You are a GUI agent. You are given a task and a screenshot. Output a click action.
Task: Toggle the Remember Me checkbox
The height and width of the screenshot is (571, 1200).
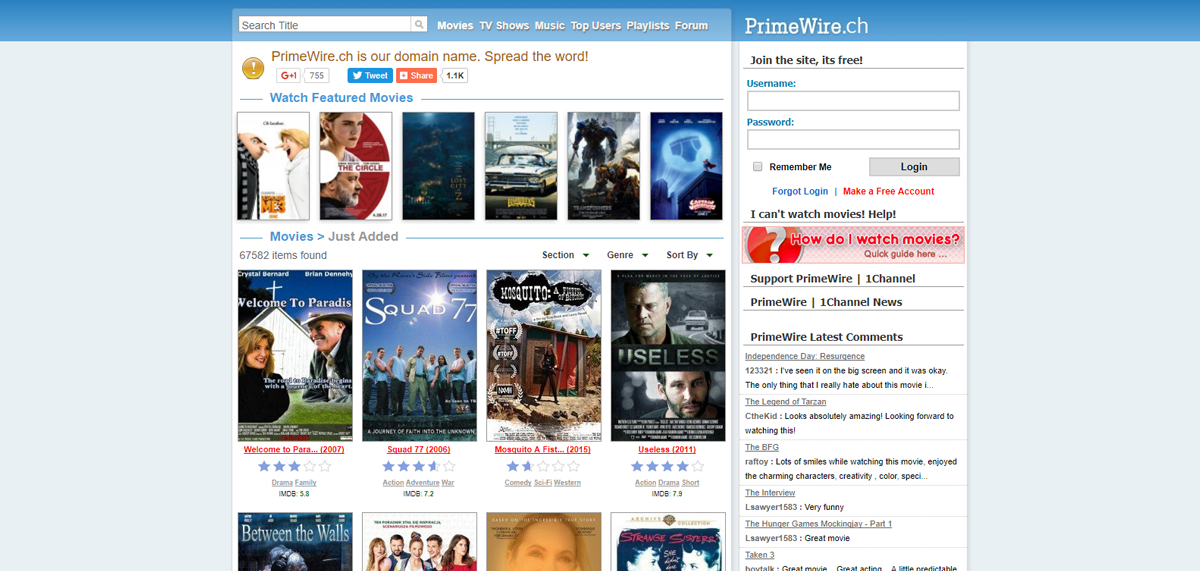[758, 167]
